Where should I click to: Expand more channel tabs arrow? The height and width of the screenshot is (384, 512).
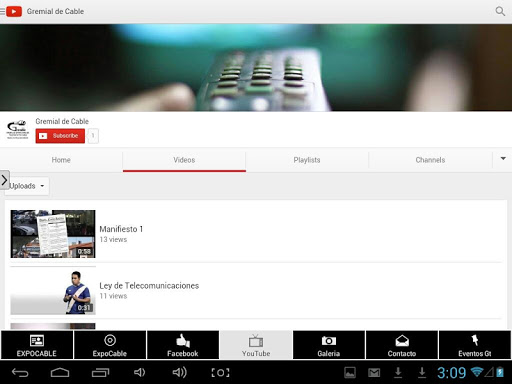click(503, 159)
